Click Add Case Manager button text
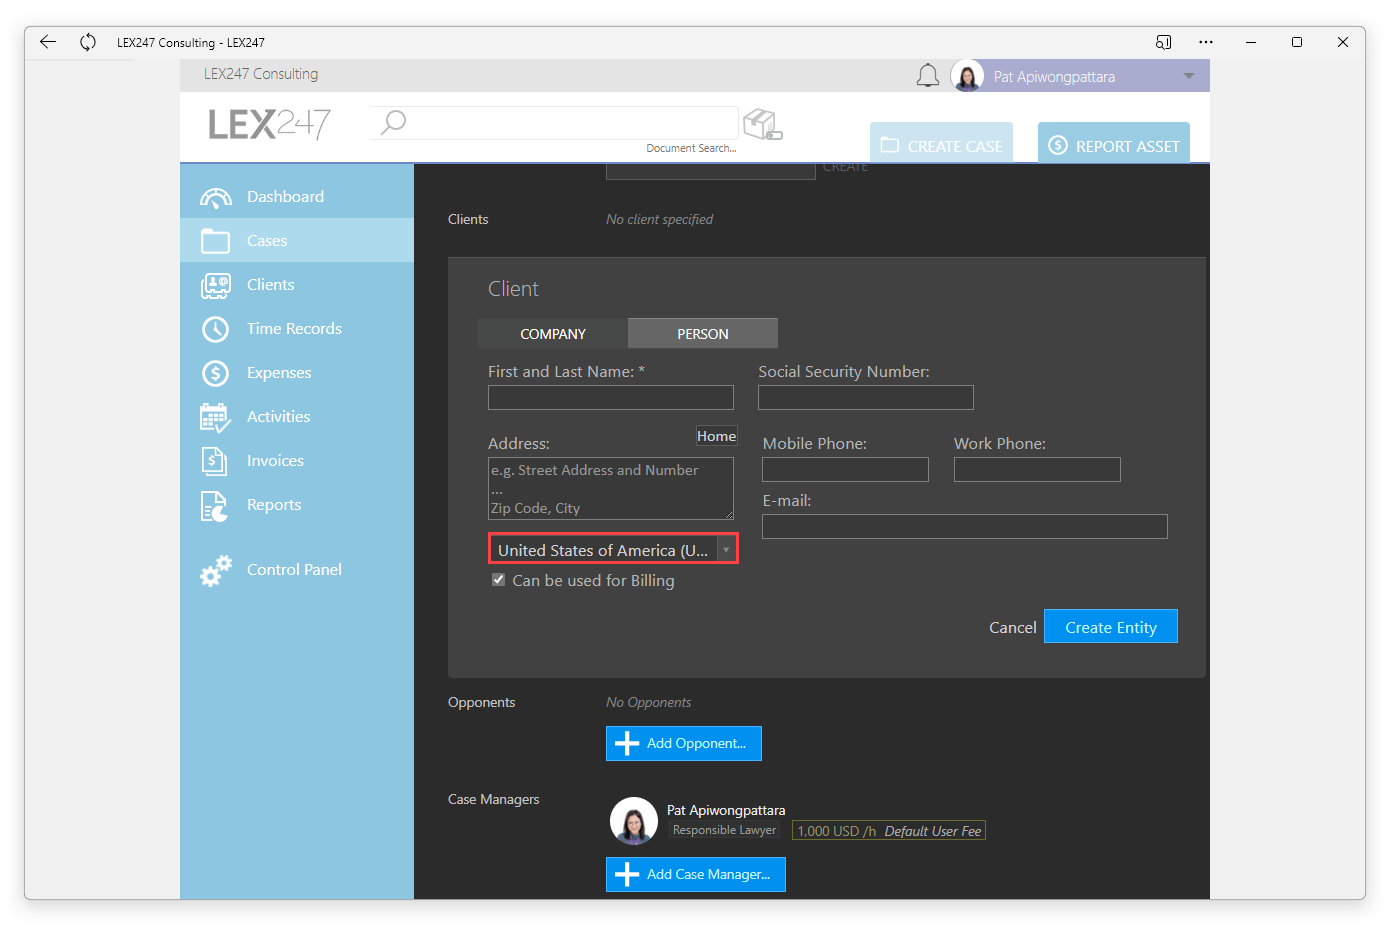Screen dimensions: 1390x925 pos(709,874)
